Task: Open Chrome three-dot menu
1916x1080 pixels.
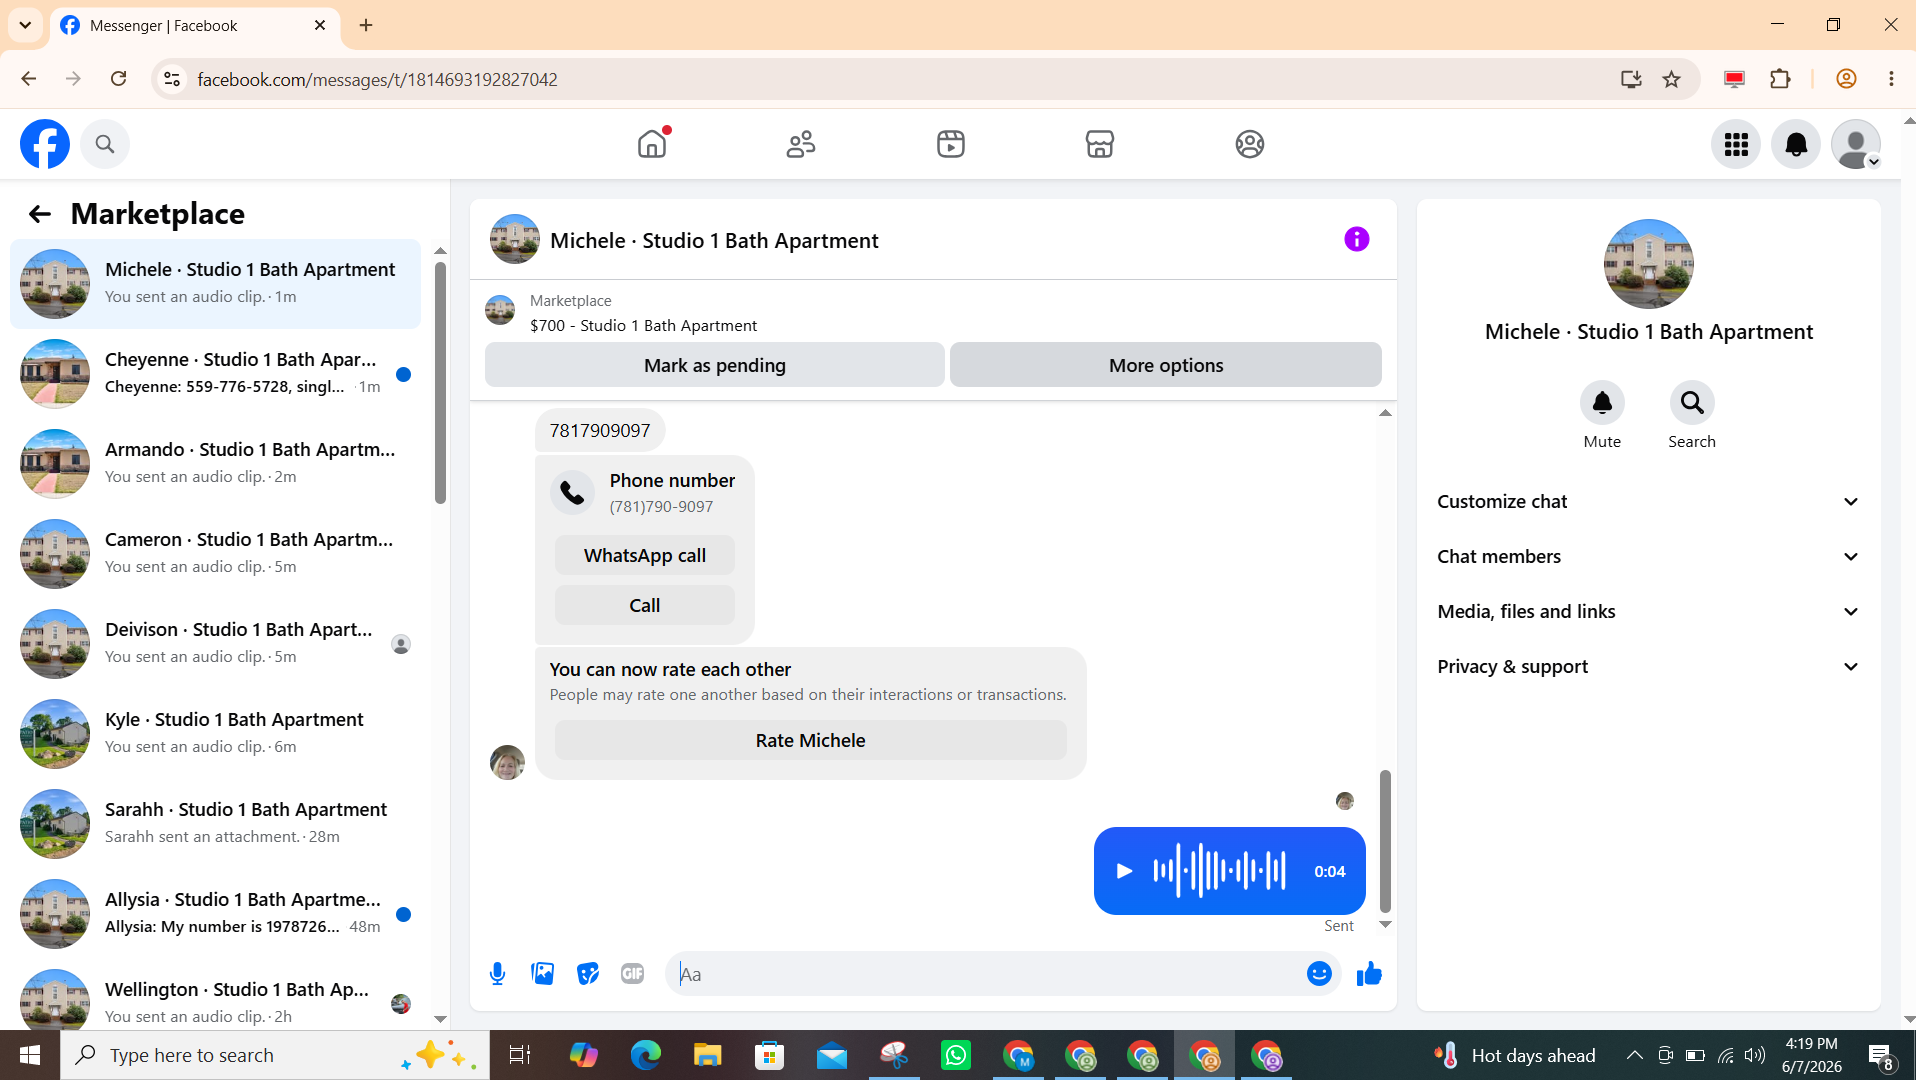Action: tap(1891, 79)
